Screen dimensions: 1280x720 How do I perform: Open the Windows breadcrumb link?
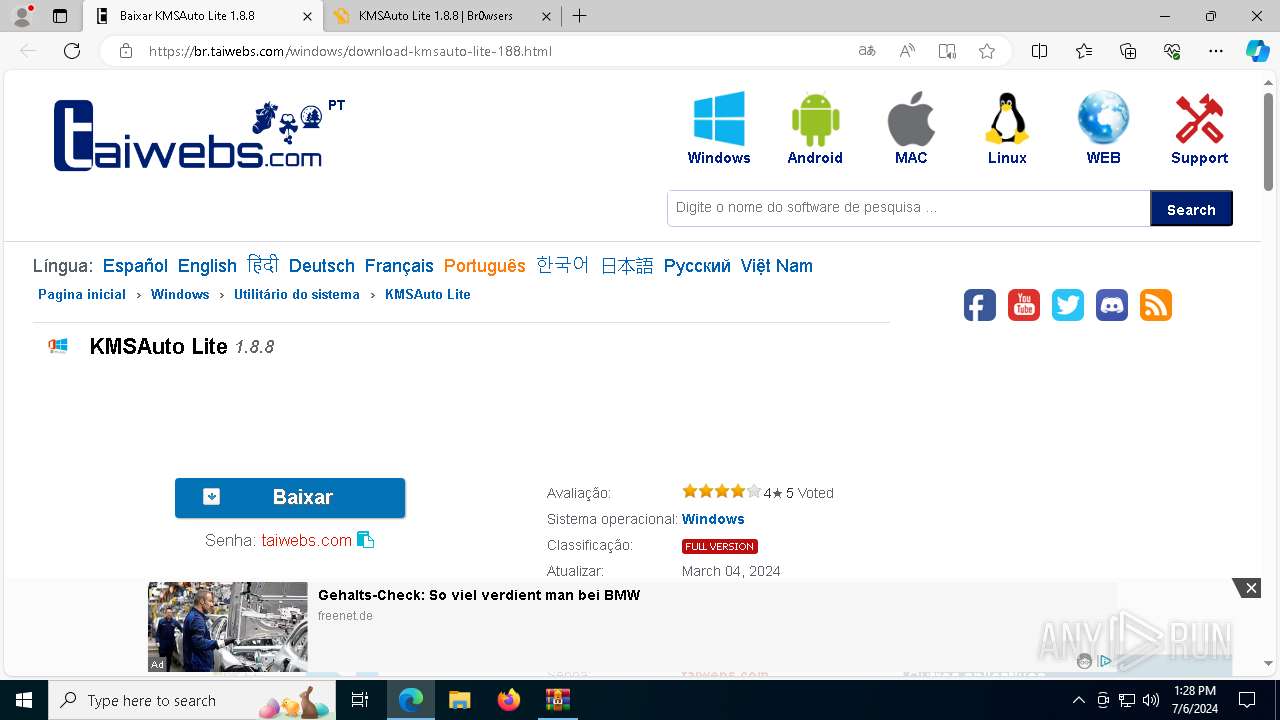[180, 294]
